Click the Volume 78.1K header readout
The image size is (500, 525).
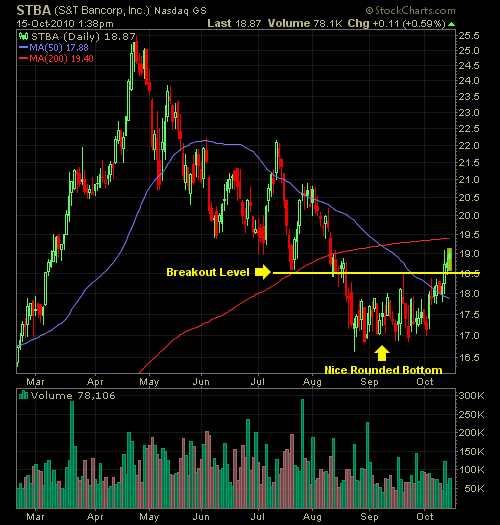(305, 23)
